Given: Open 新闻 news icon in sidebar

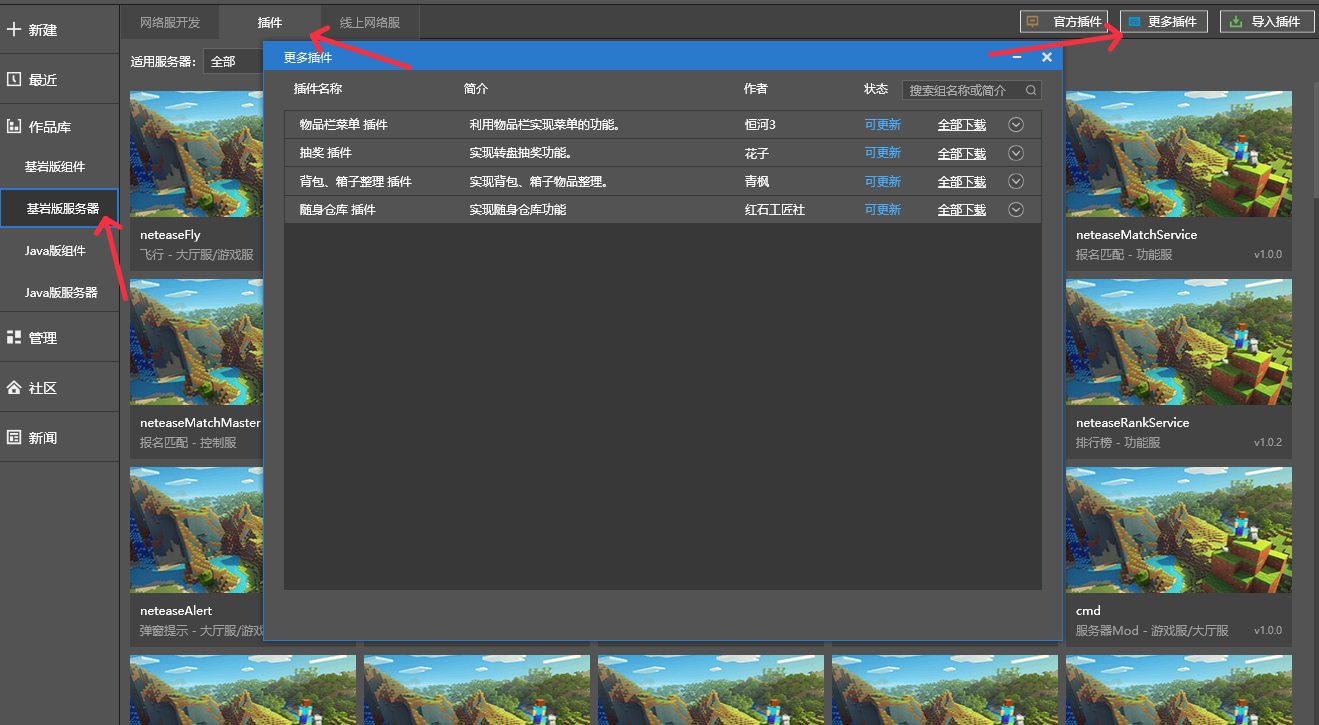Looking at the screenshot, I should point(14,438).
